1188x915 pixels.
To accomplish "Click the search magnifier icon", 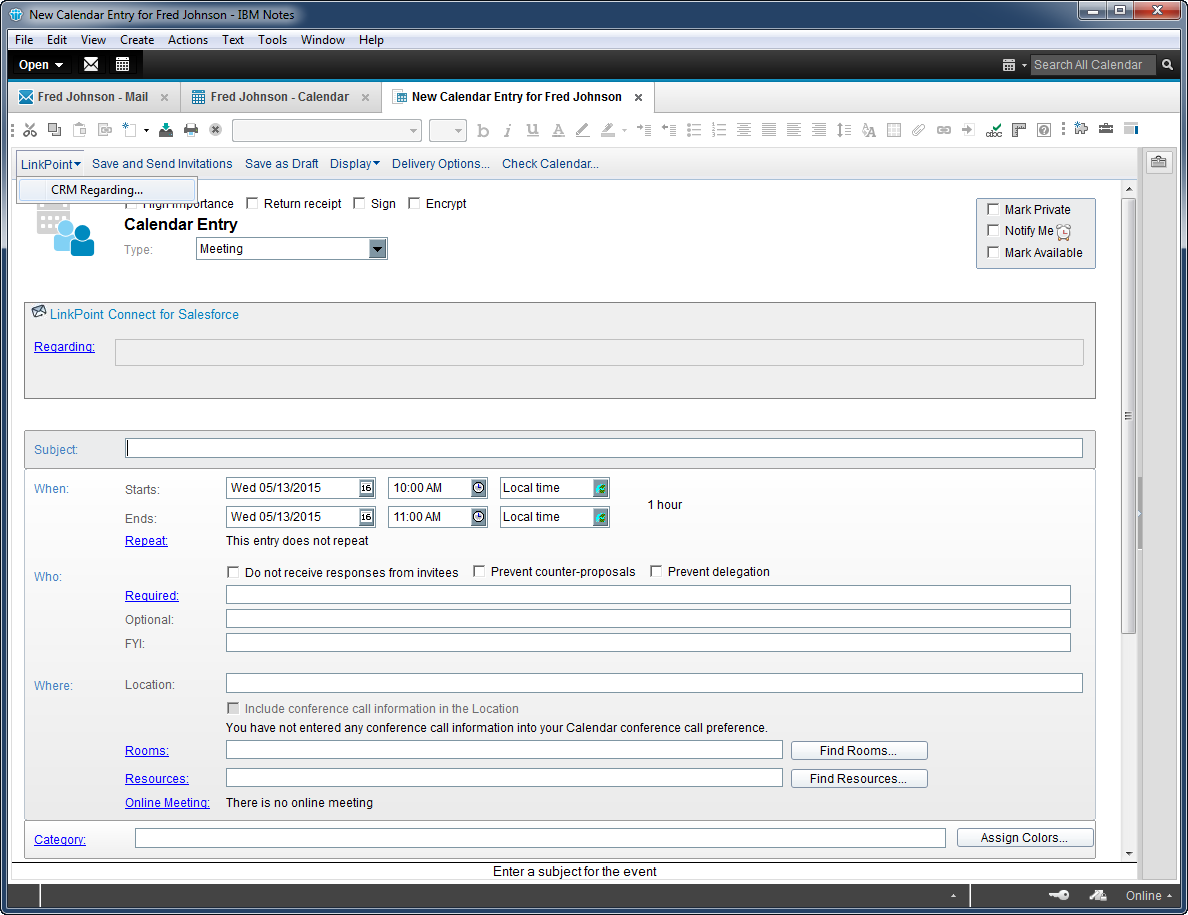I will click(x=1168, y=65).
